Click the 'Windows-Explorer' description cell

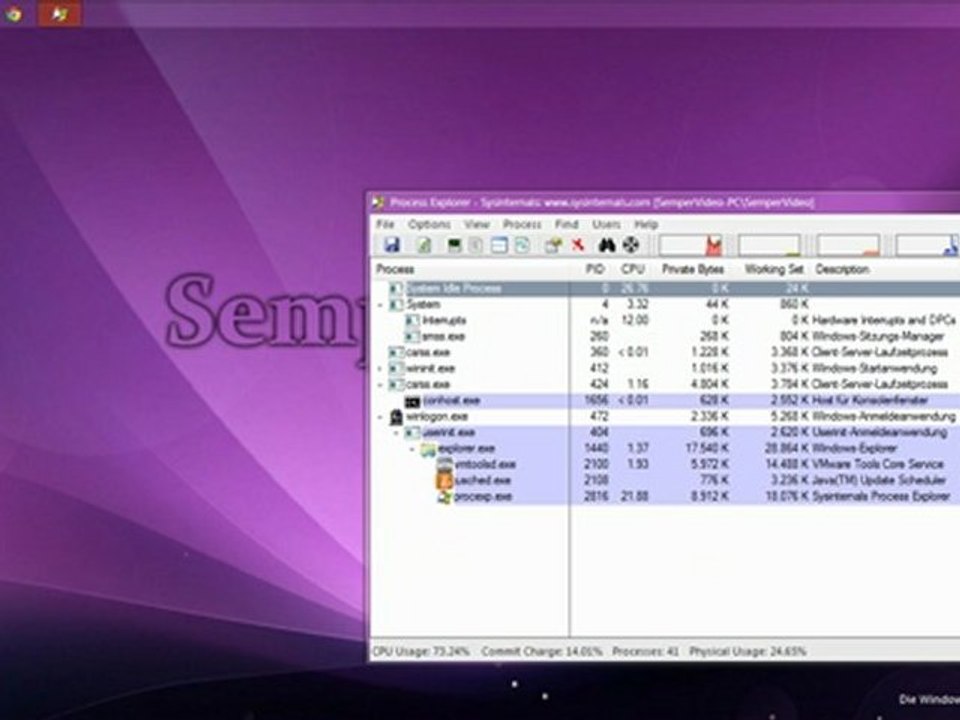coord(854,449)
